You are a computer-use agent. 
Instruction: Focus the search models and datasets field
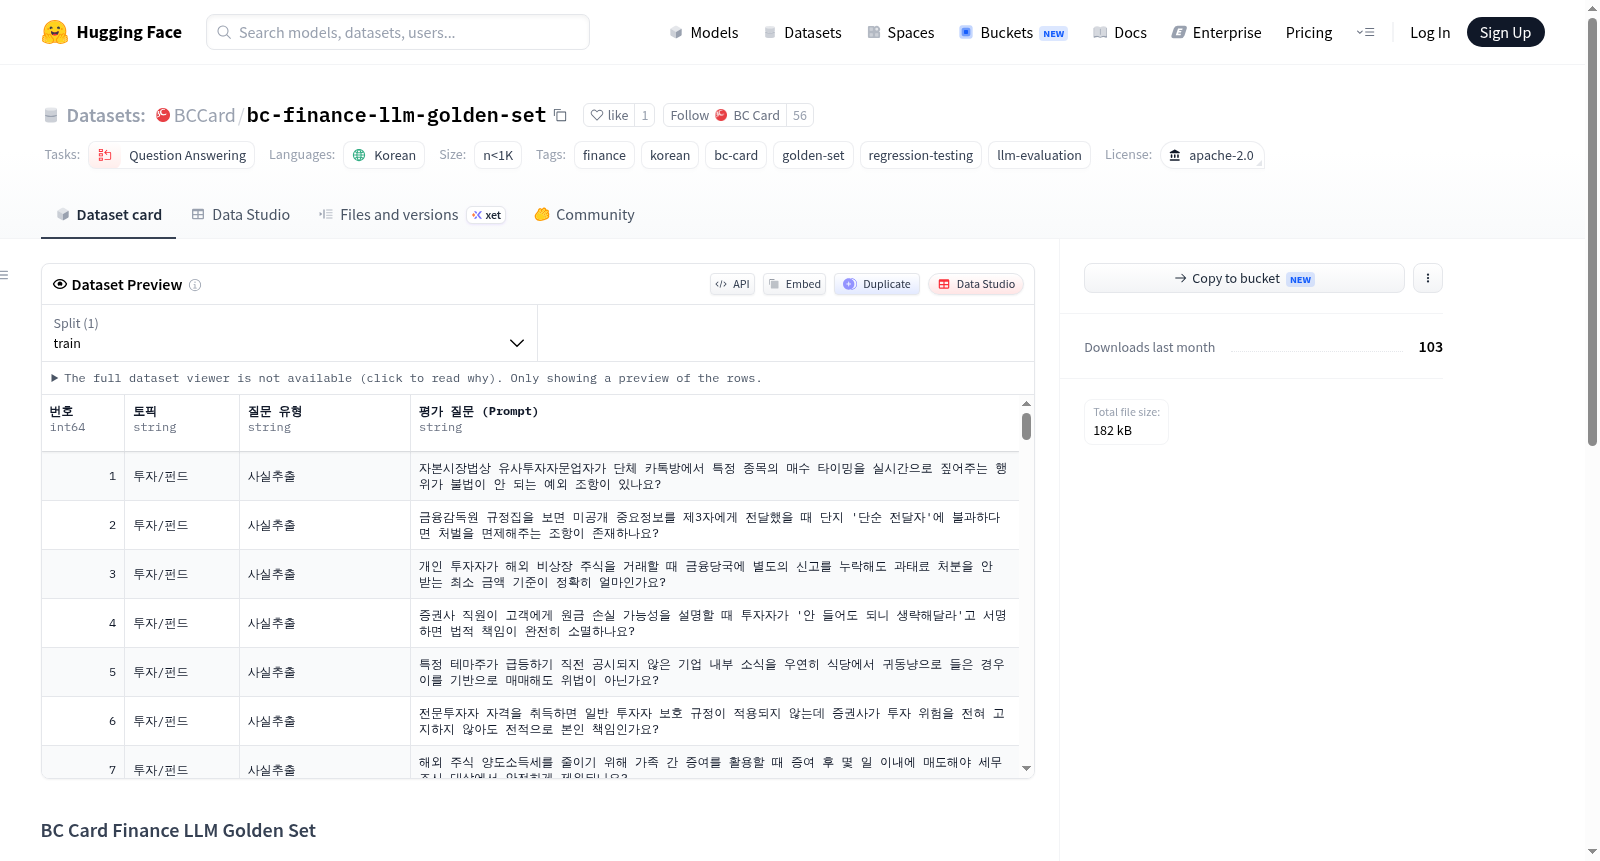(398, 32)
